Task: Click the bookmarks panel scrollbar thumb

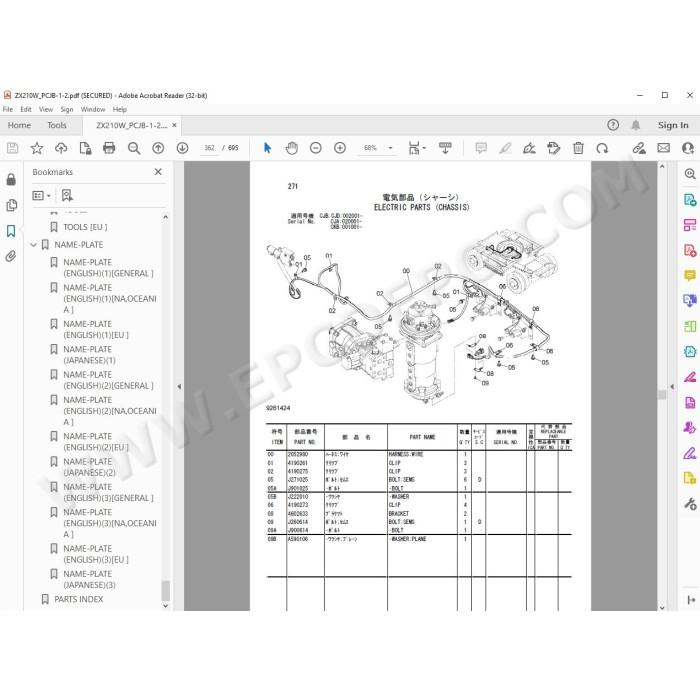Action: tap(166, 591)
